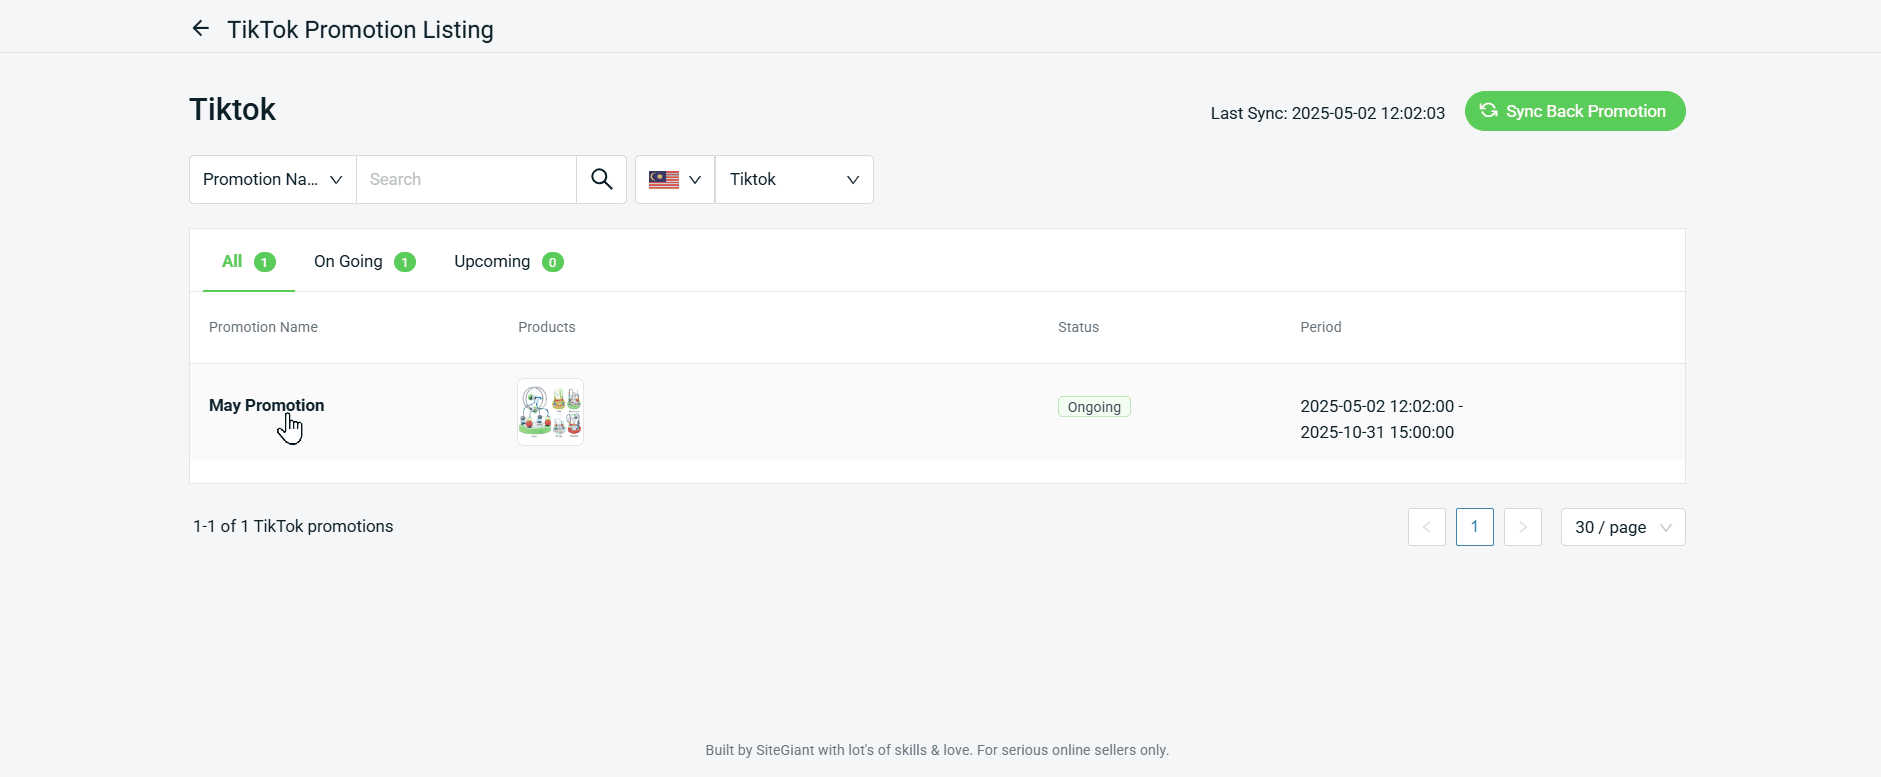The image size is (1881, 777).
Task: Go to next page arrow
Action: pos(1523,527)
